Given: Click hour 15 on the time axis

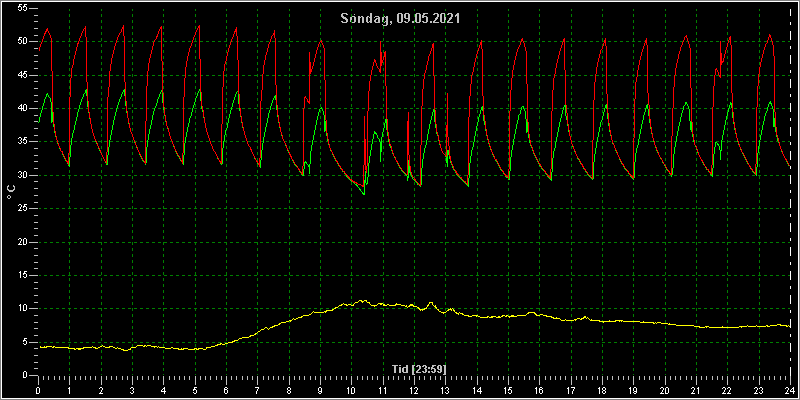Looking at the screenshot, I should (x=508, y=390).
